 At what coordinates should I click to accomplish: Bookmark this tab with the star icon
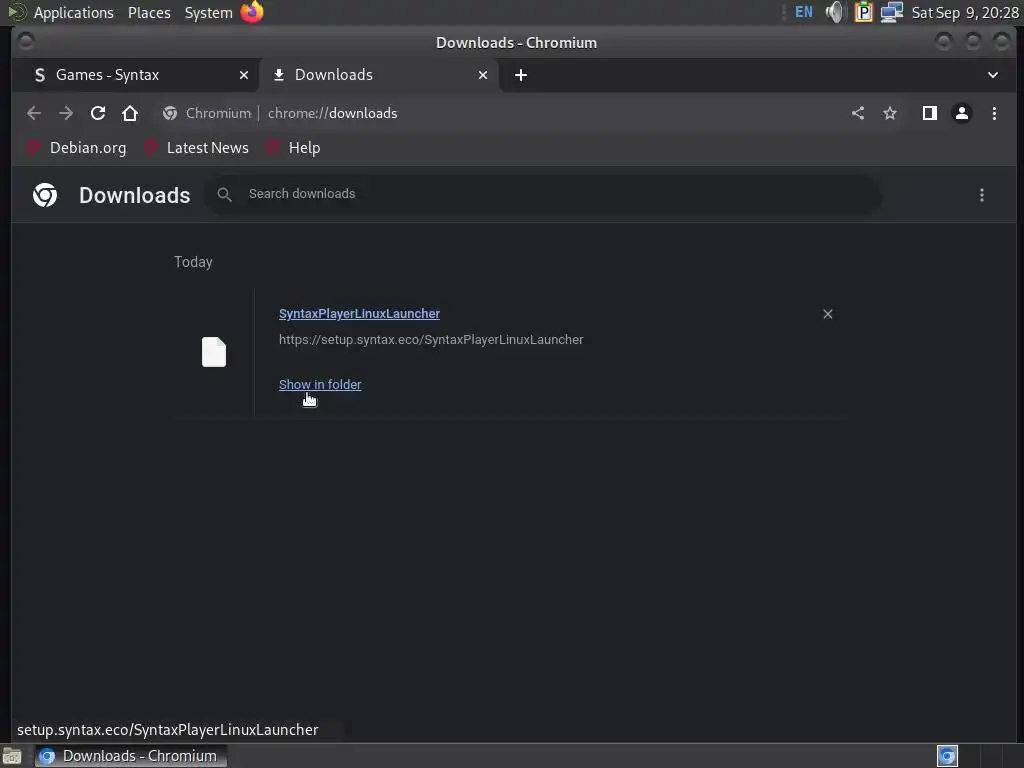pyautogui.click(x=889, y=113)
